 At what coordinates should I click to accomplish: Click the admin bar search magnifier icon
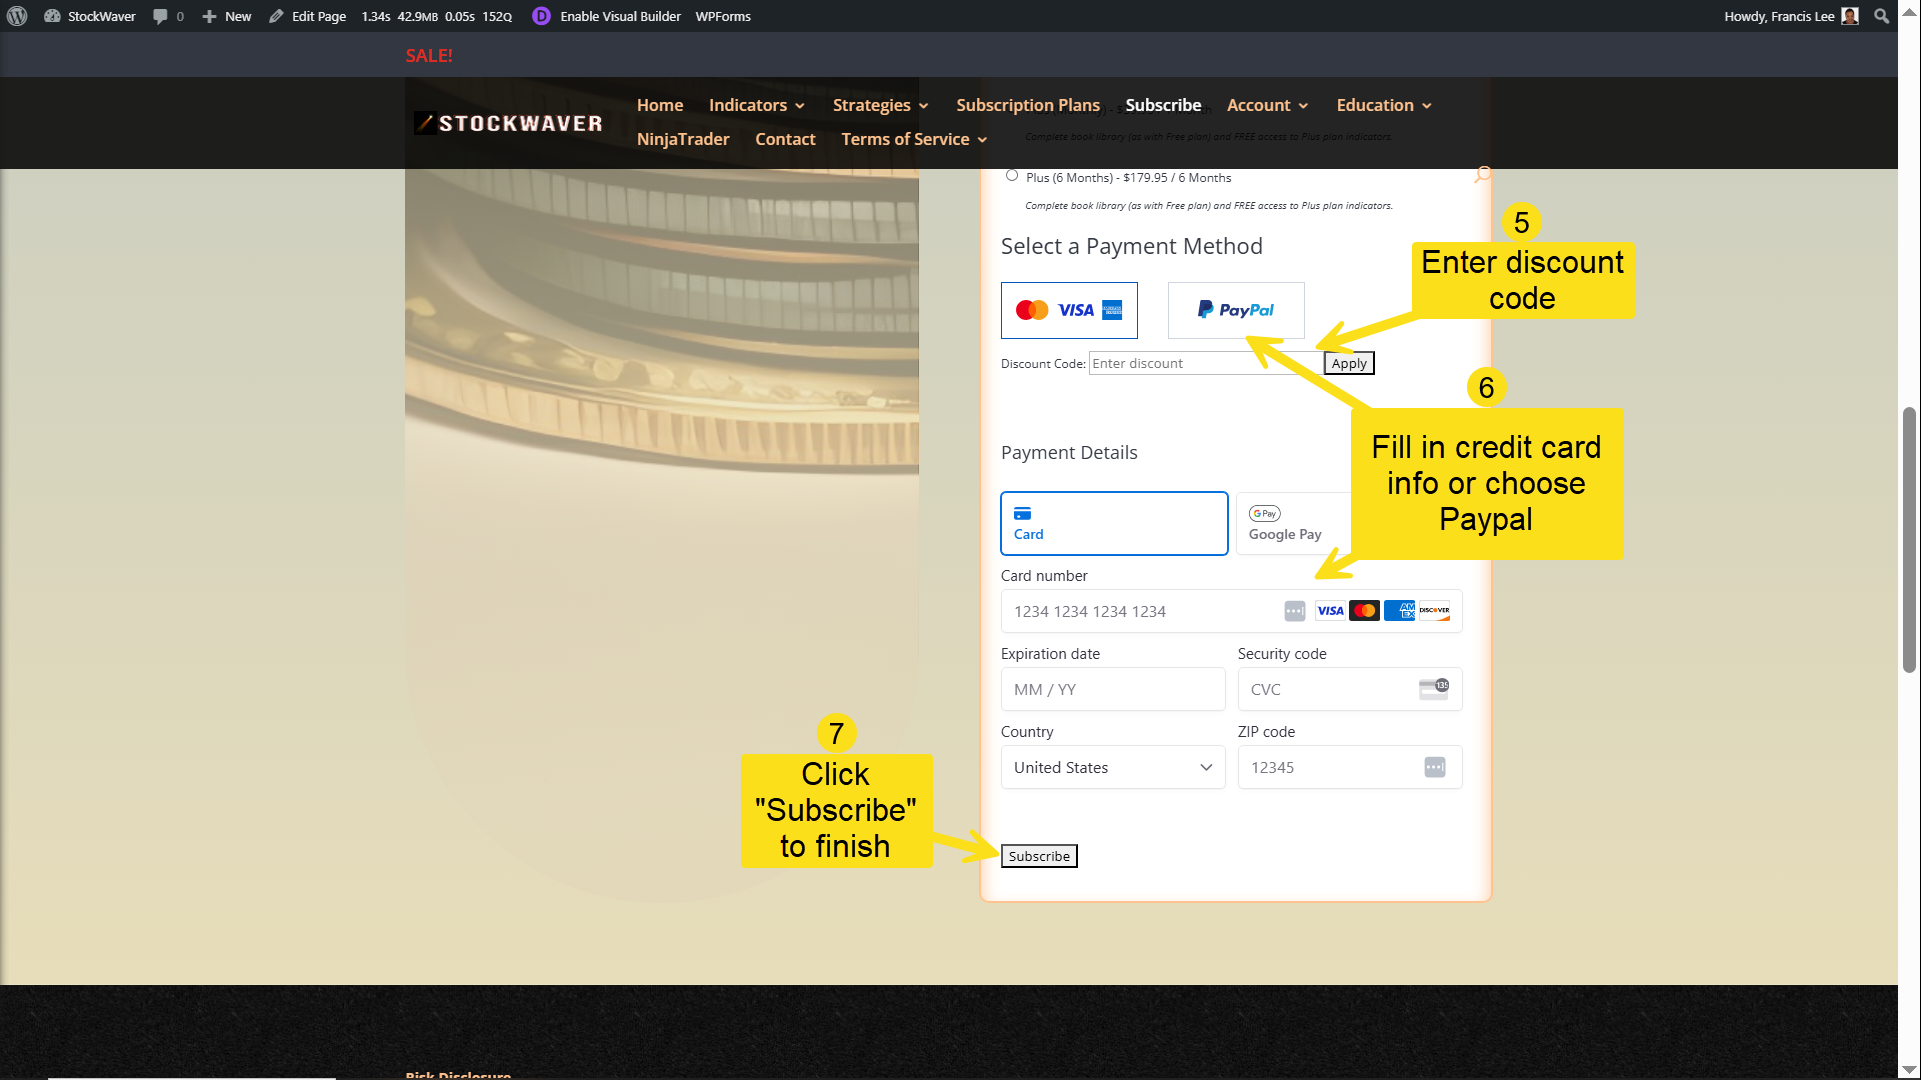(1881, 16)
